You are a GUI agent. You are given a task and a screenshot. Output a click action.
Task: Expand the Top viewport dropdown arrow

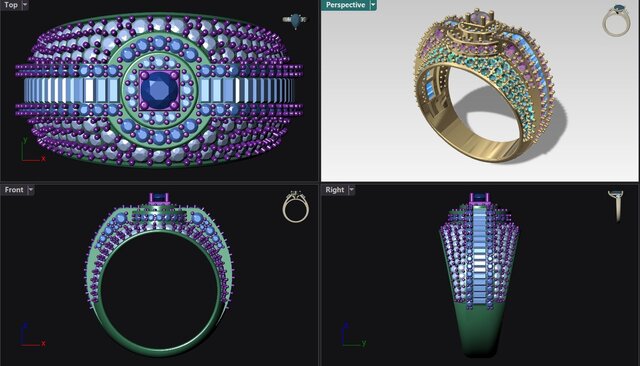pos(25,5)
